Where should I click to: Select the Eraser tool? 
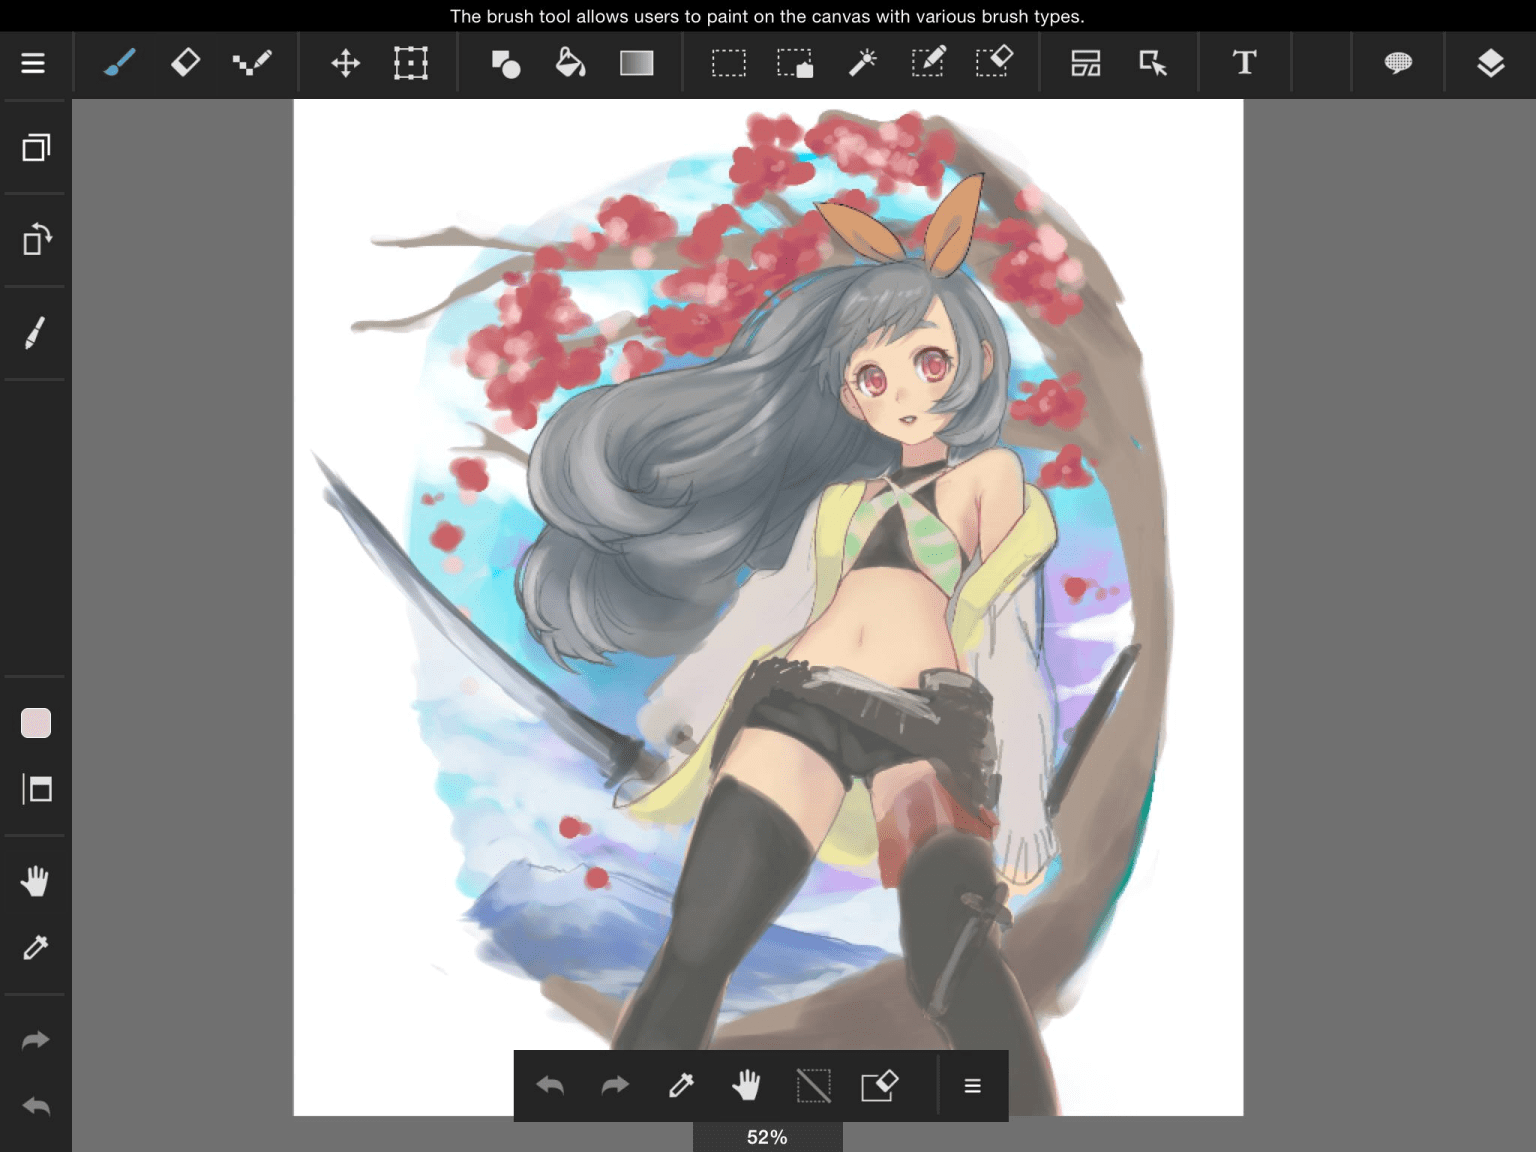pyautogui.click(x=185, y=63)
